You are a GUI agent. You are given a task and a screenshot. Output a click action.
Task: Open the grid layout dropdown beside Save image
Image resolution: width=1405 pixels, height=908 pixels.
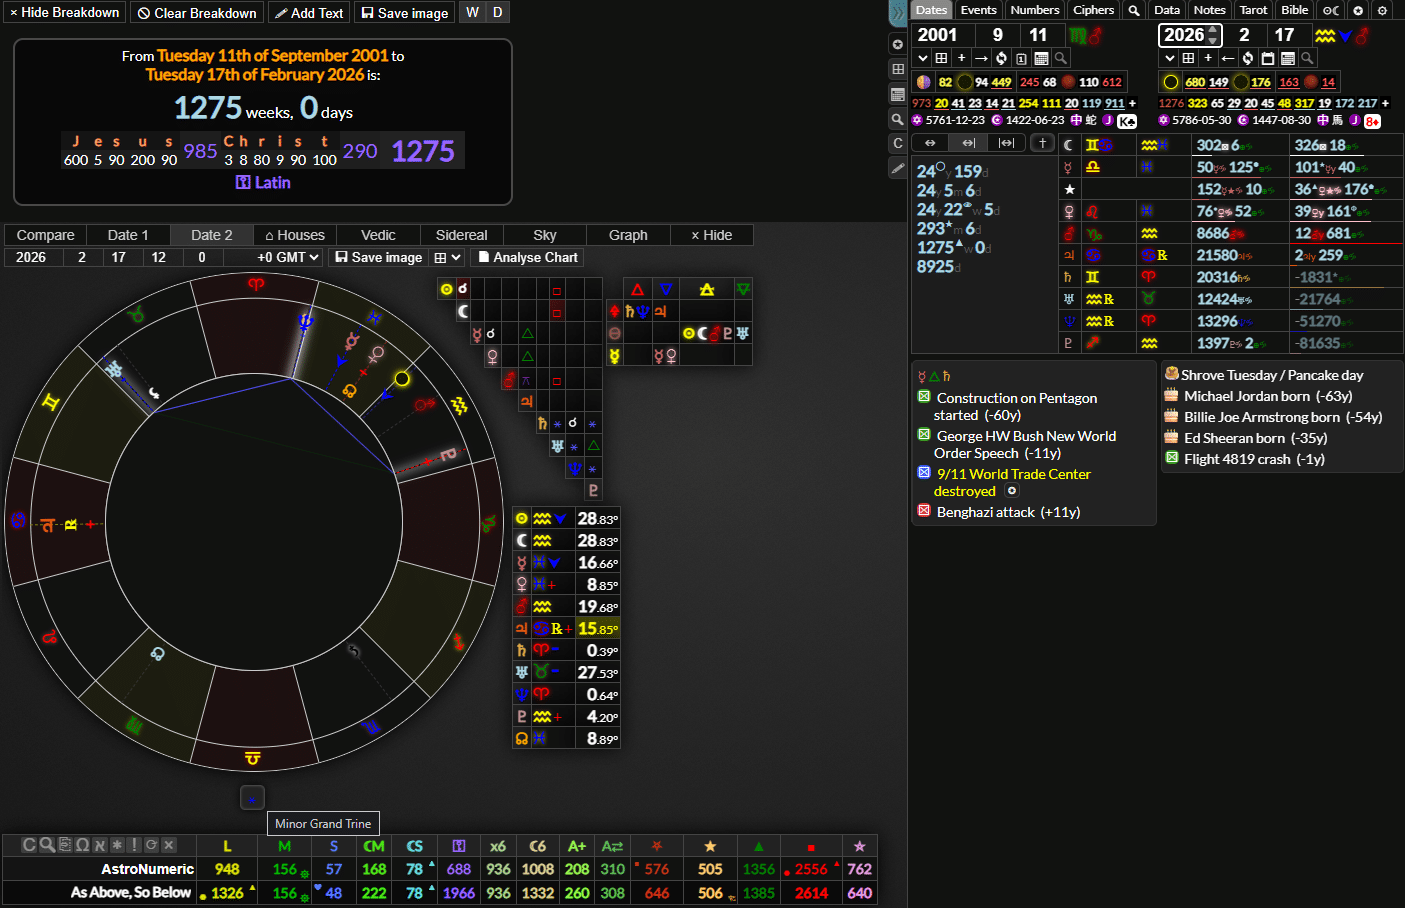[x=447, y=257]
